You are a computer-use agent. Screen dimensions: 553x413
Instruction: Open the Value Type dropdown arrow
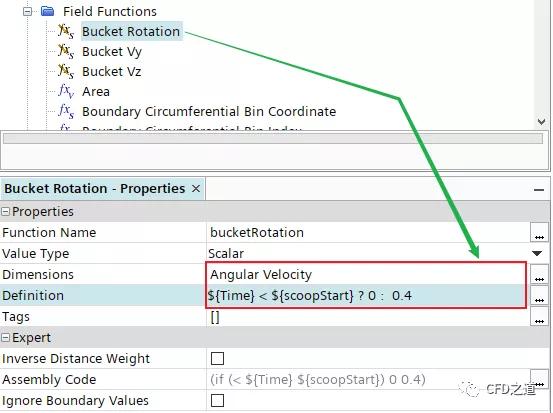[537, 253]
